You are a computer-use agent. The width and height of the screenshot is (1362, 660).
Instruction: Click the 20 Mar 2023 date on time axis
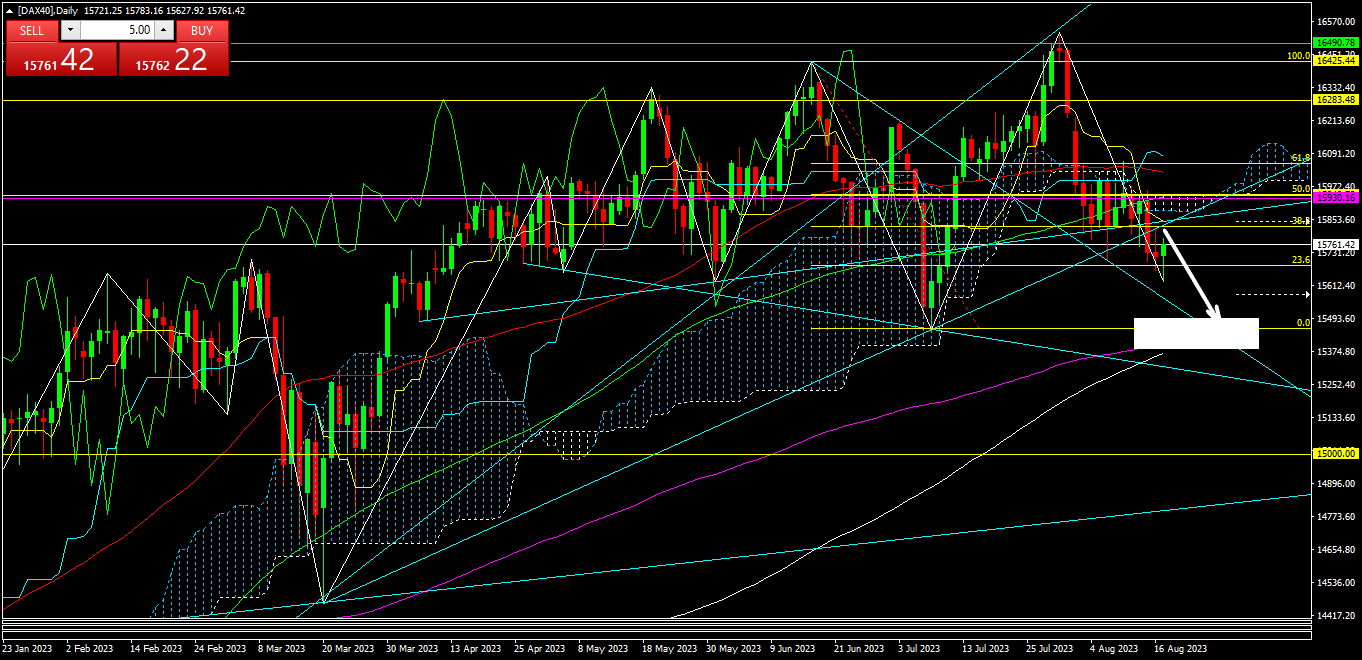[350, 649]
